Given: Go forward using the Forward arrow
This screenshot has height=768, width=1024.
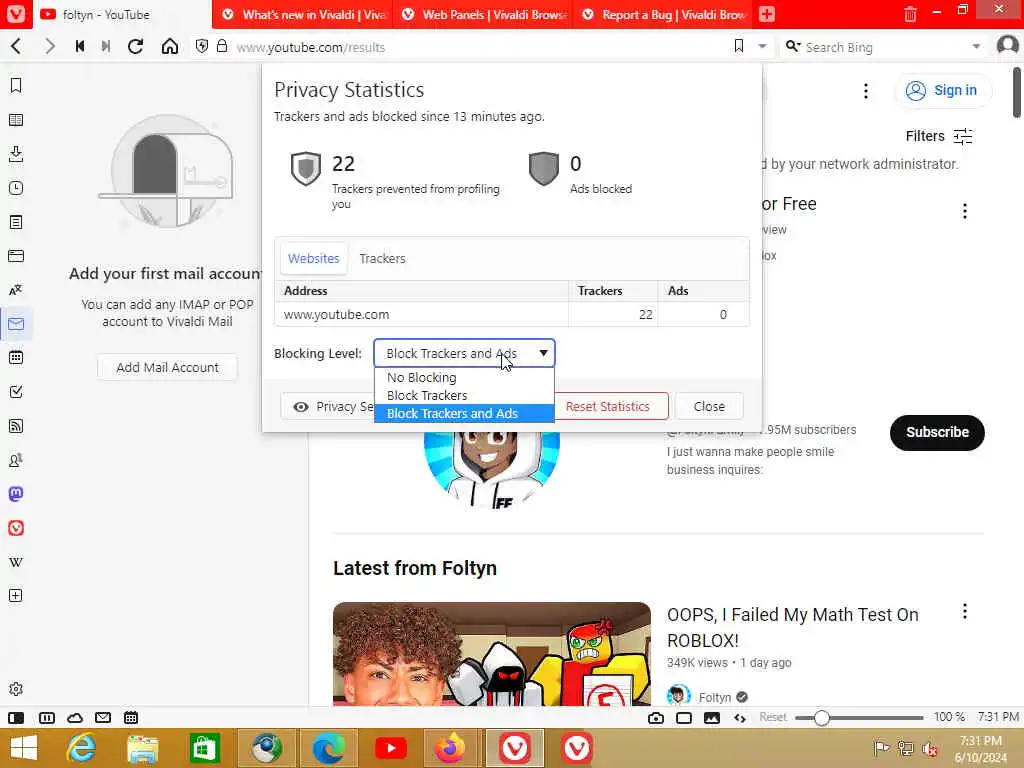Looking at the screenshot, I should point(50,46).
